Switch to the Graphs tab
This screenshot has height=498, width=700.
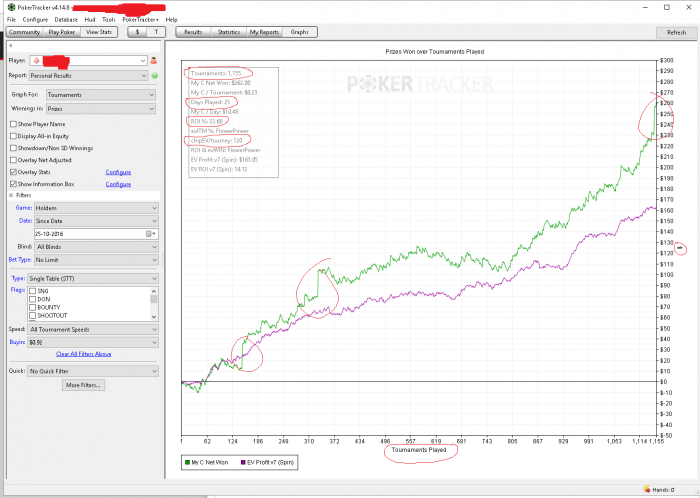coord(300,32)
